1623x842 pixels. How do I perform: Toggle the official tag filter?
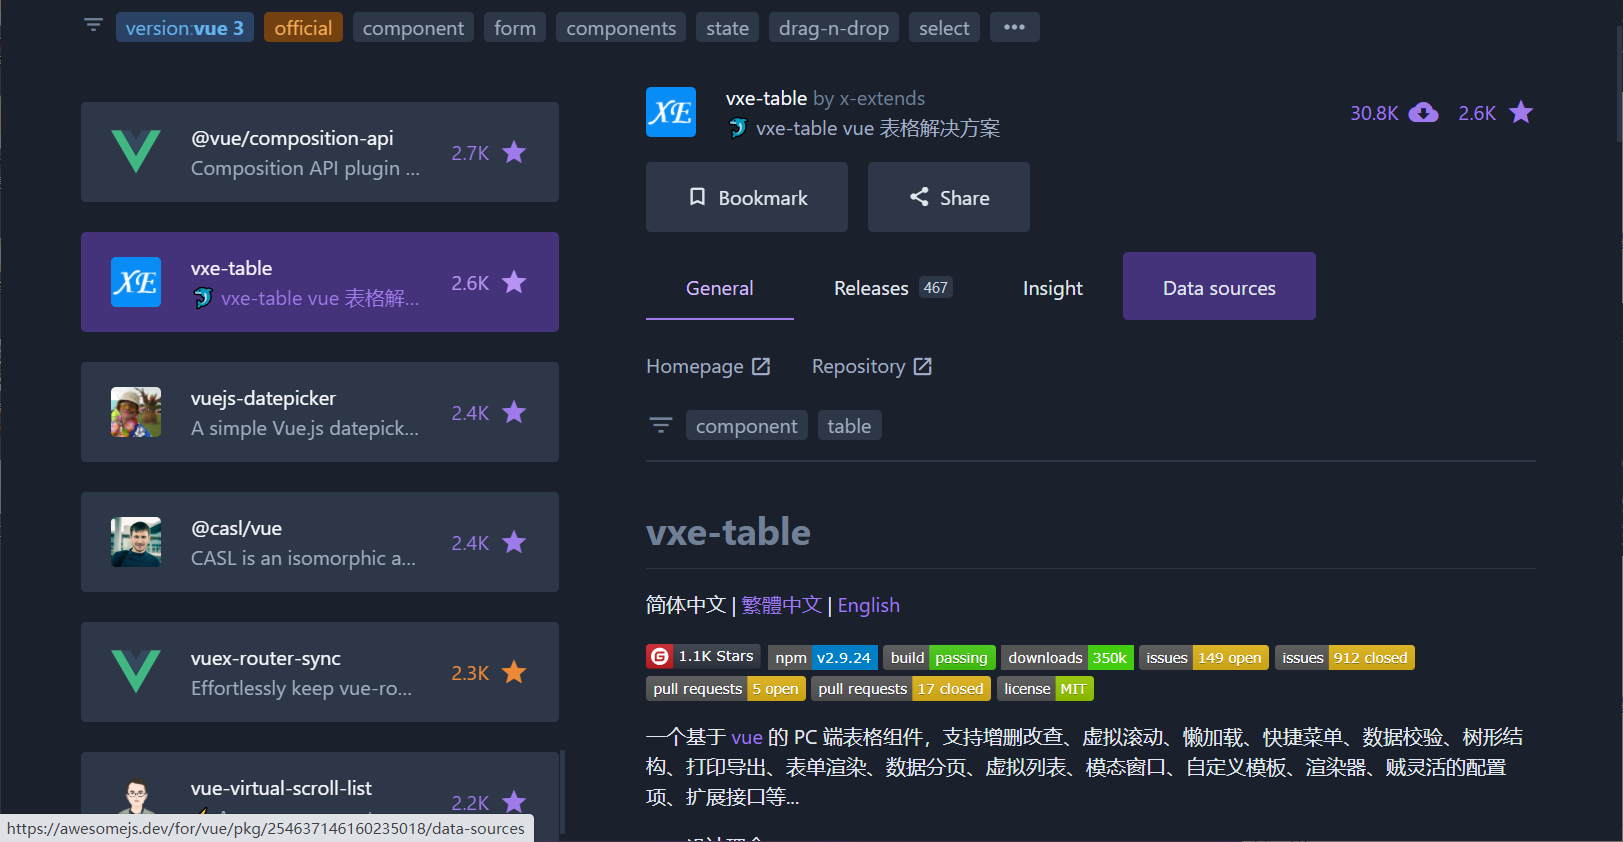pos(303,28)
